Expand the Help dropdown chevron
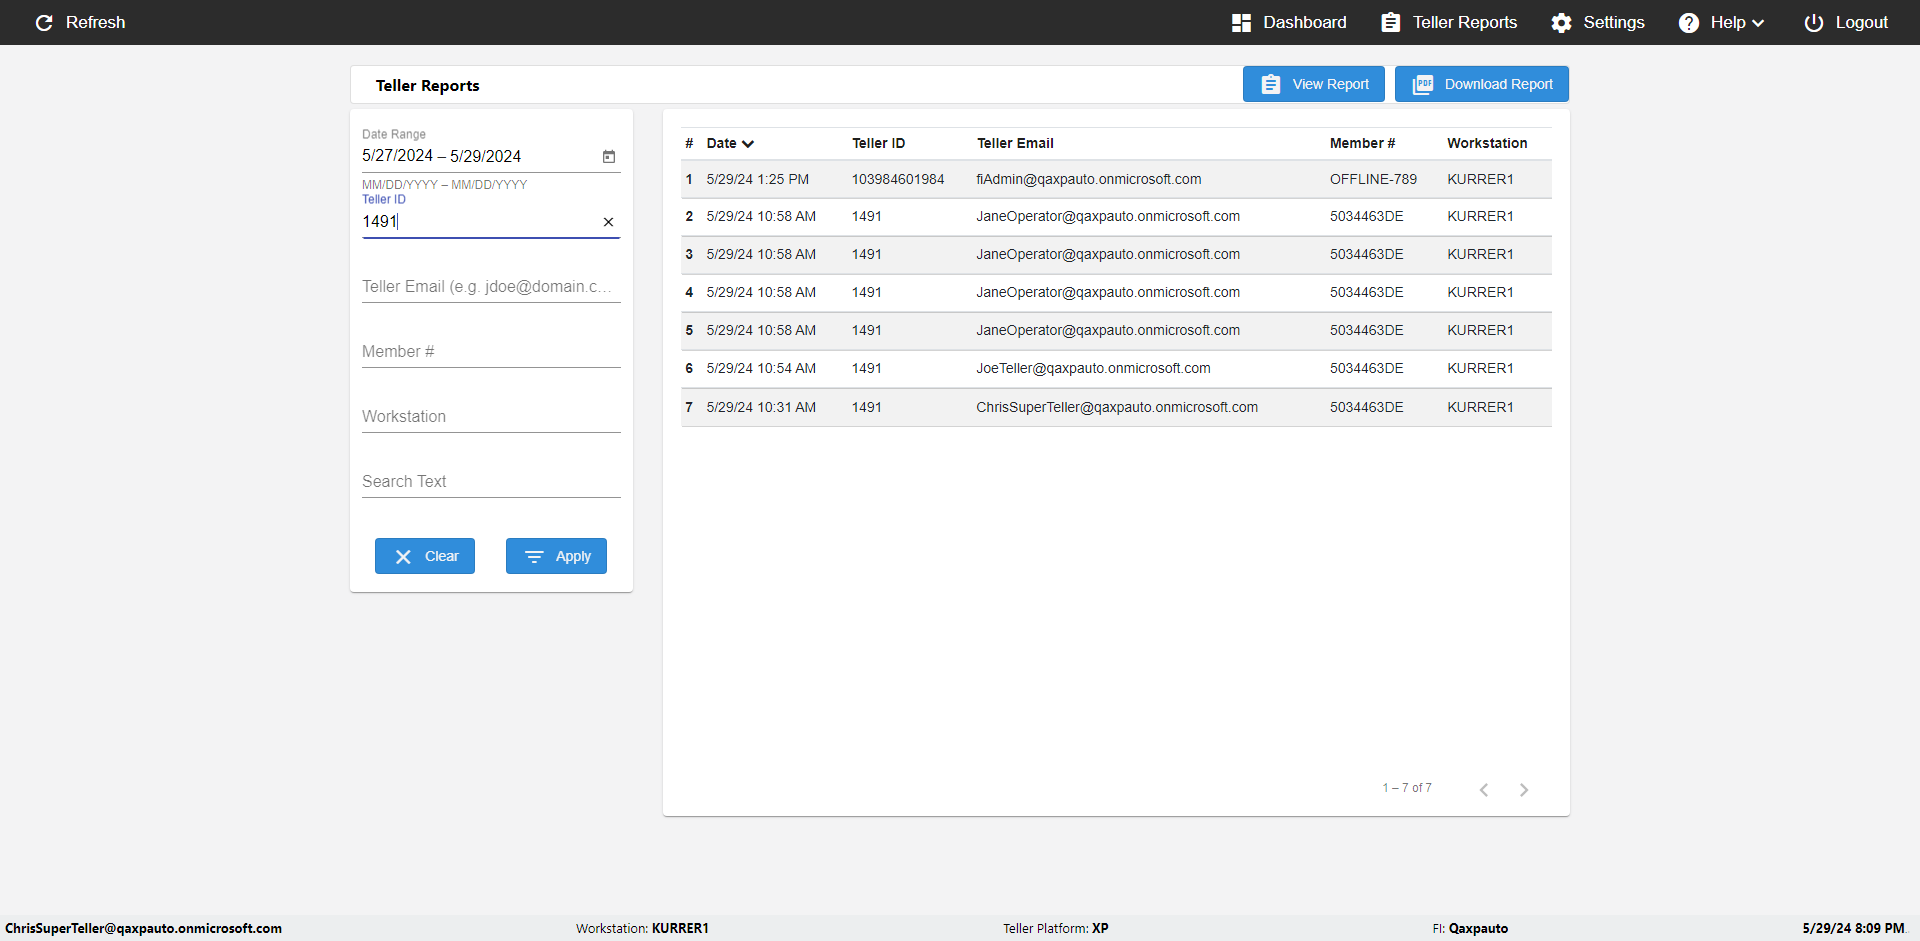The width and height of the screenshot is (1920, 941). 1758,23
